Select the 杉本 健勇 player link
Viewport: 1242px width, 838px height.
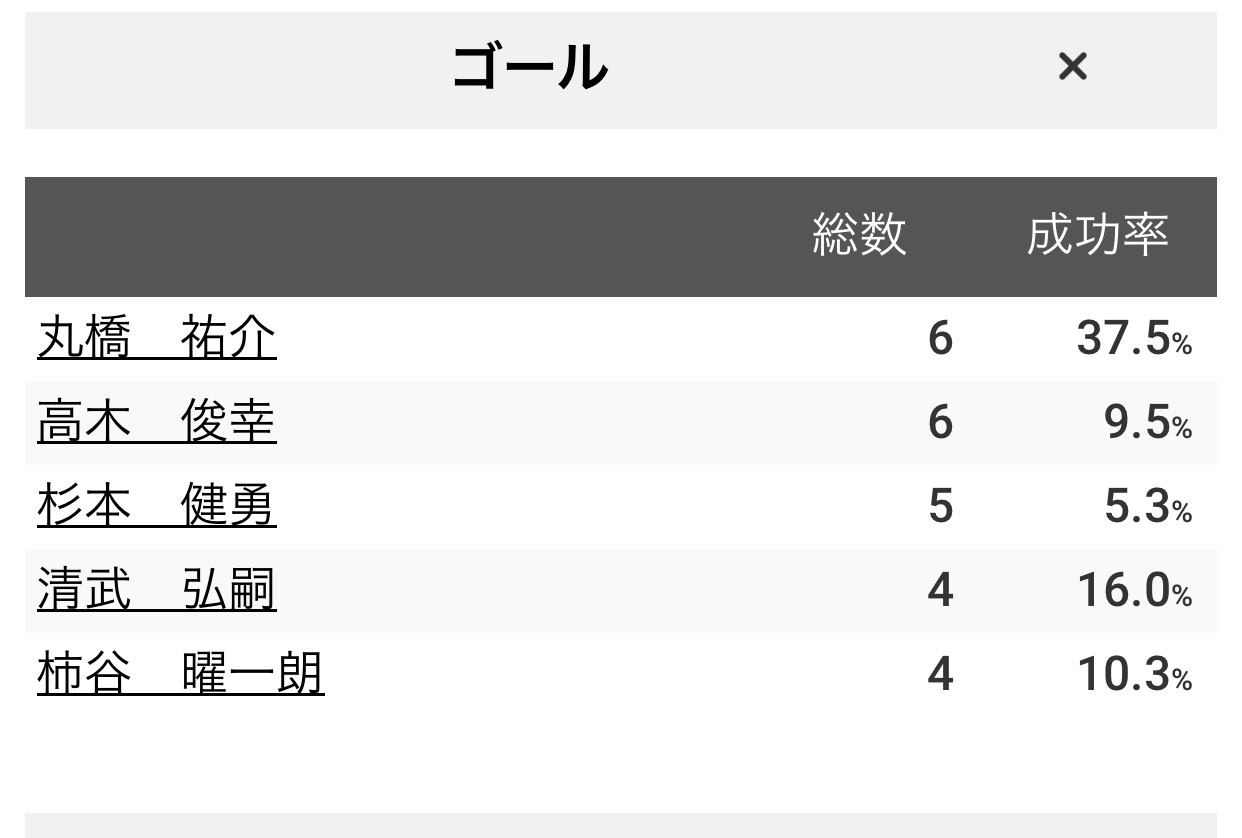tap(156, 507)
